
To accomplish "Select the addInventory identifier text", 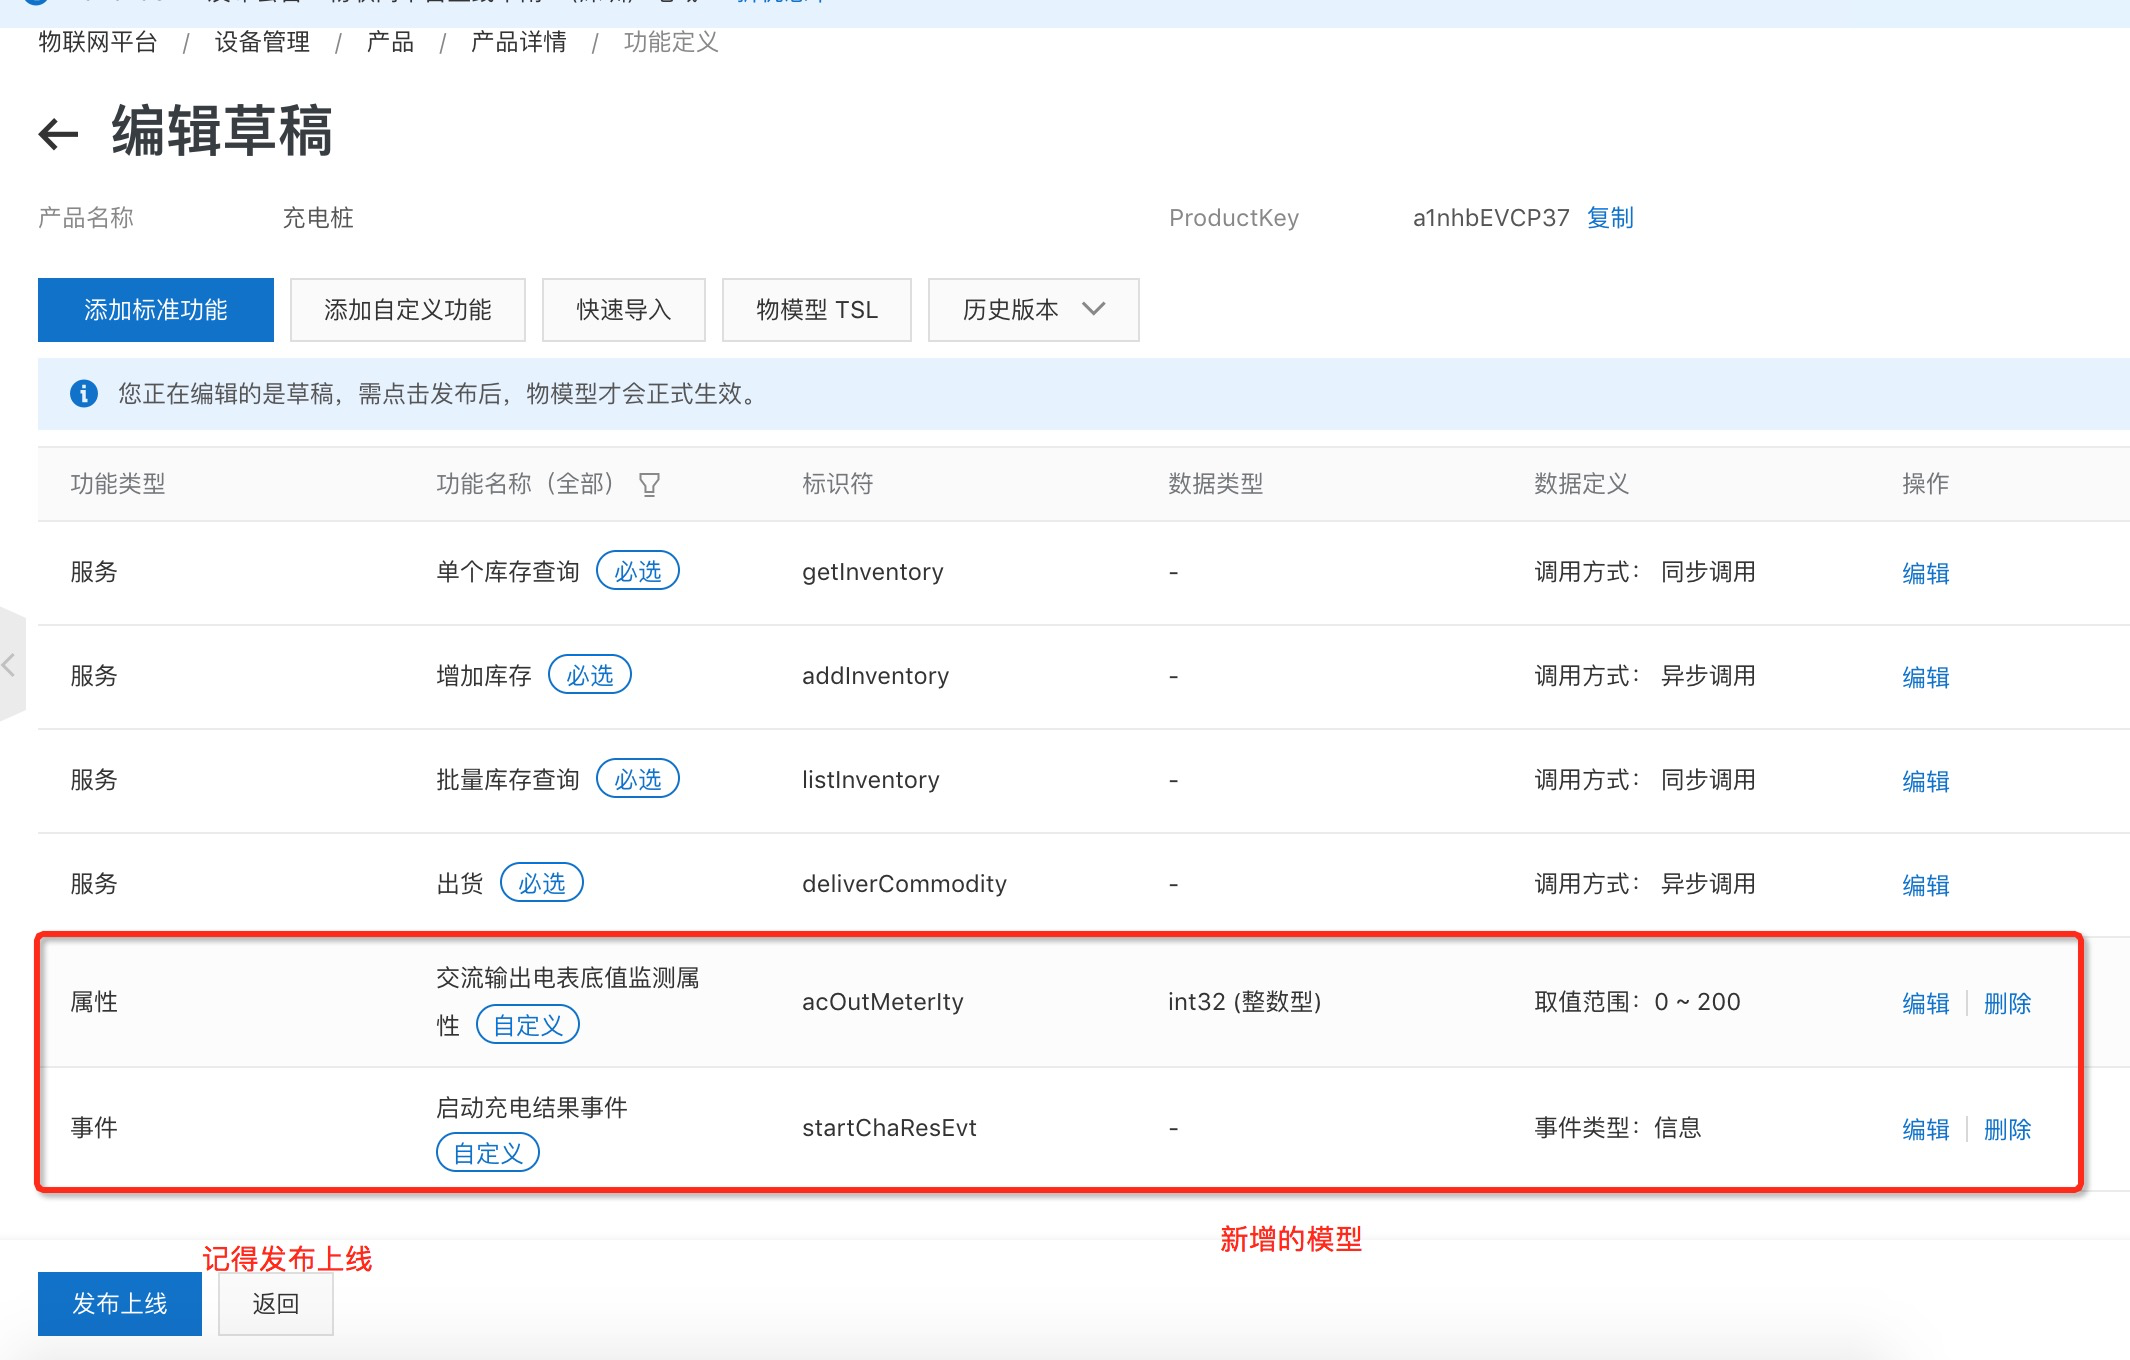I will [875, 676].
